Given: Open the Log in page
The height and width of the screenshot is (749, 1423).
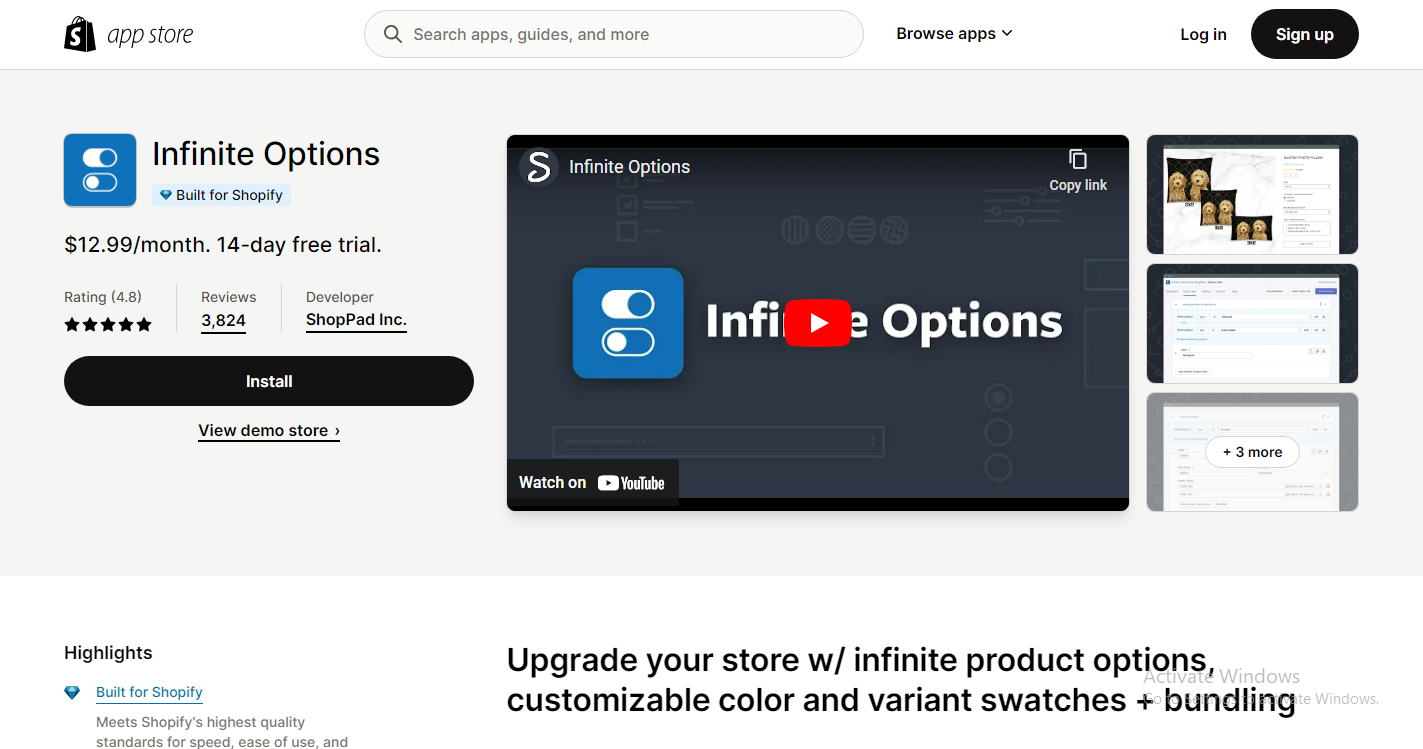Looking at the screenshot, I should click(x=1203, y=34).
